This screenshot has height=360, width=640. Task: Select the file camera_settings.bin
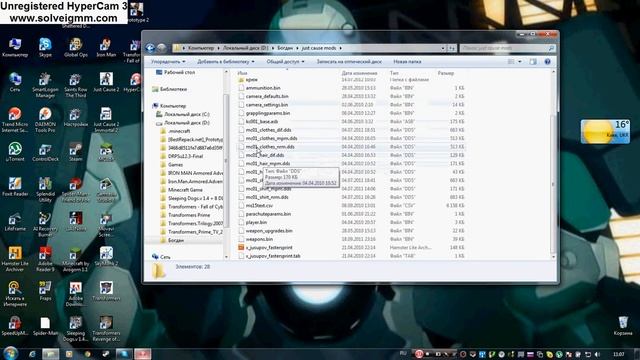[267, 105]
